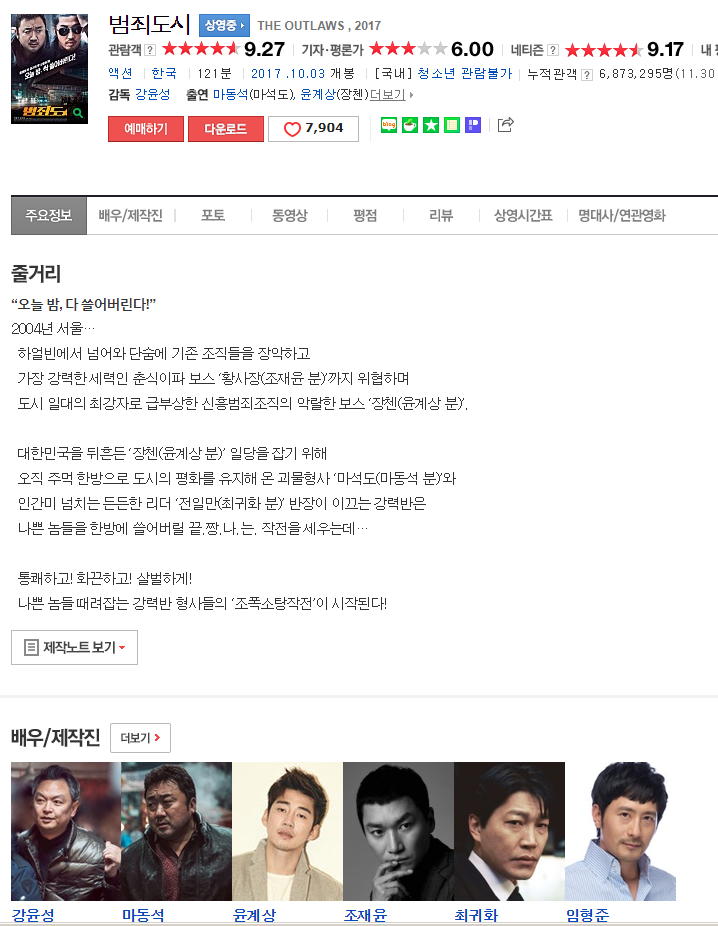The image size is (718, 926).
Task: Click 더보기 button beside 배우/제작진 heading
Action: point(141,738)
